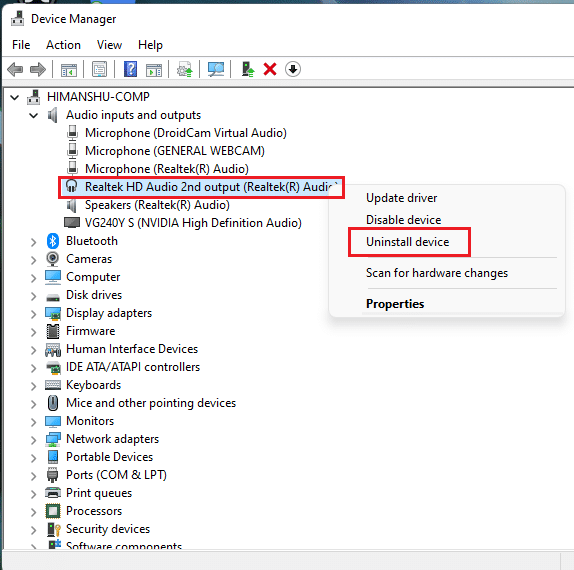Image resolution: width=574 pixels, height=570 pixels.
Task: Select the Monitors category label
Action: tap(90, 421)
